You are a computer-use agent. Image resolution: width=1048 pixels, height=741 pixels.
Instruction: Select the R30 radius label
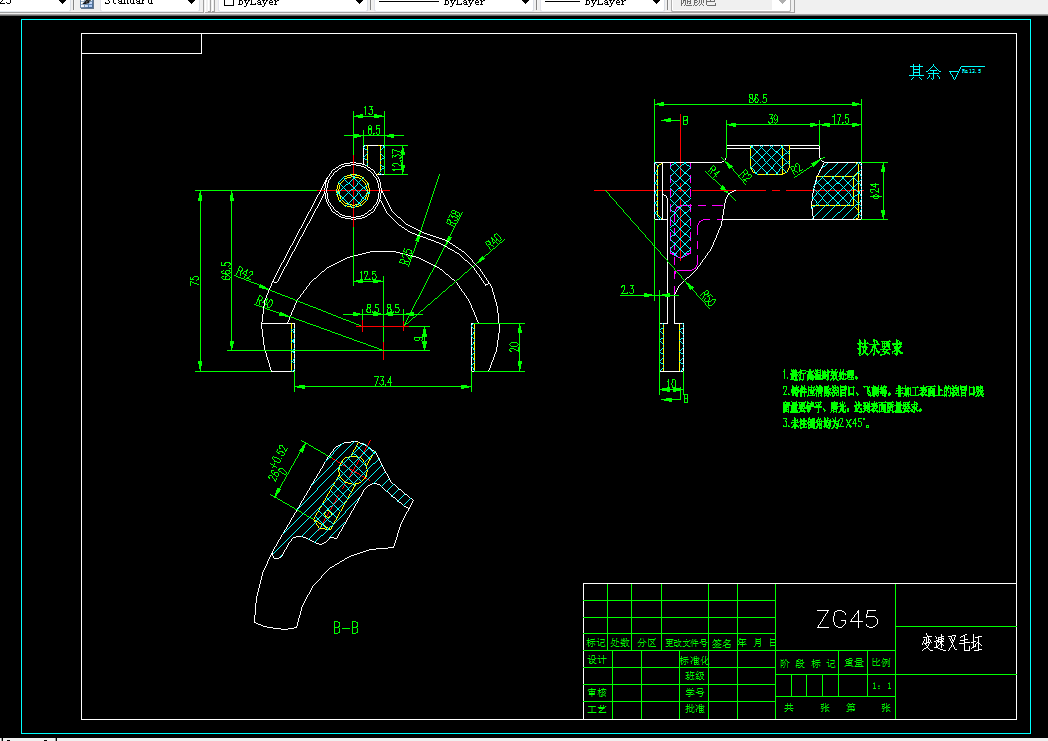264,303
